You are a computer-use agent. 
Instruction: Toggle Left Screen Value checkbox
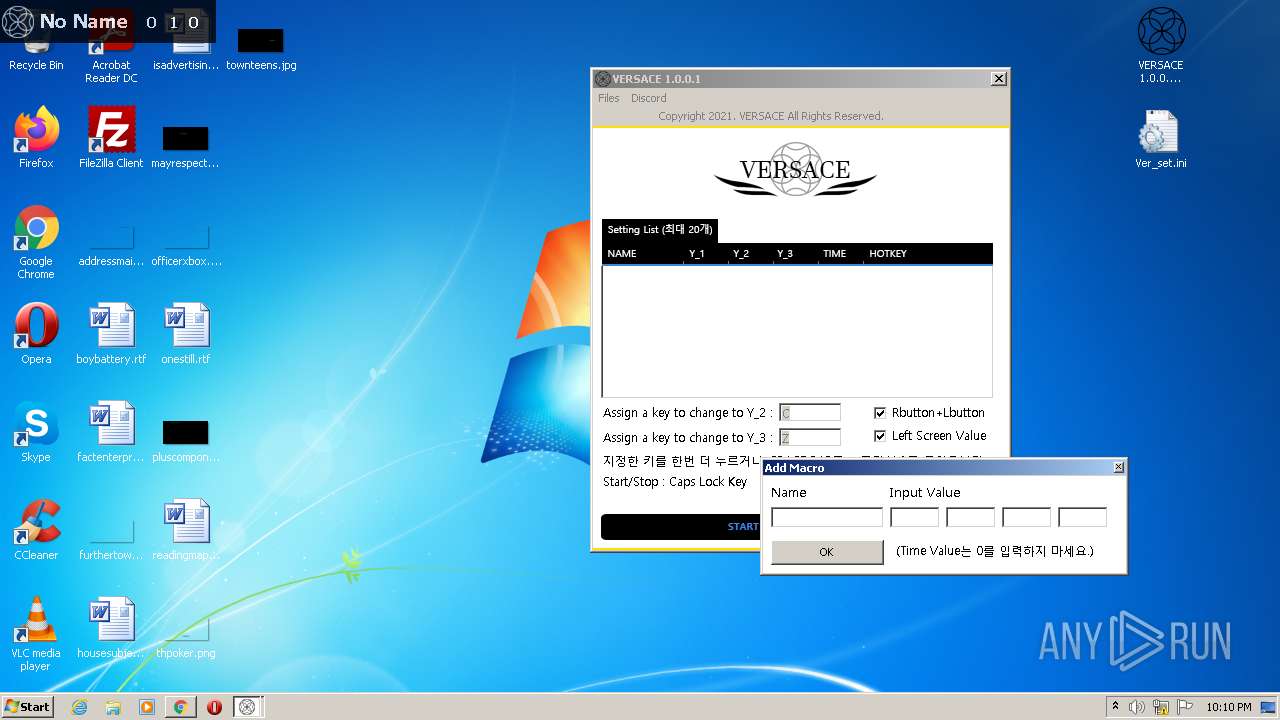pyautogui.click(x=880, y=436)
